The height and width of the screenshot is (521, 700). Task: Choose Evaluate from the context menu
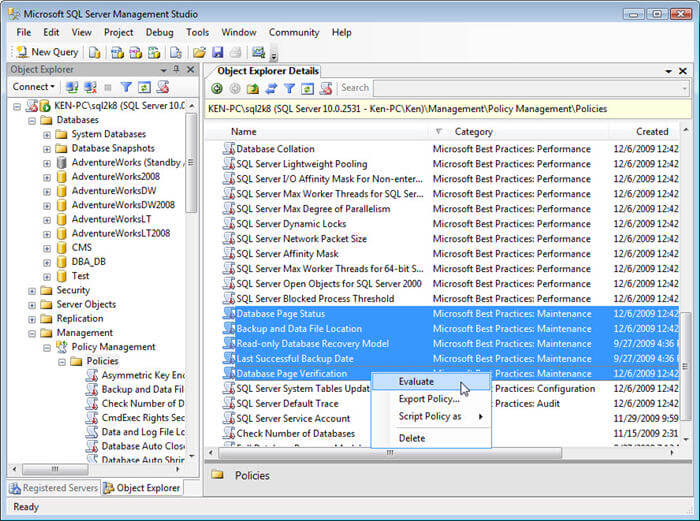(x=416, y=381)
